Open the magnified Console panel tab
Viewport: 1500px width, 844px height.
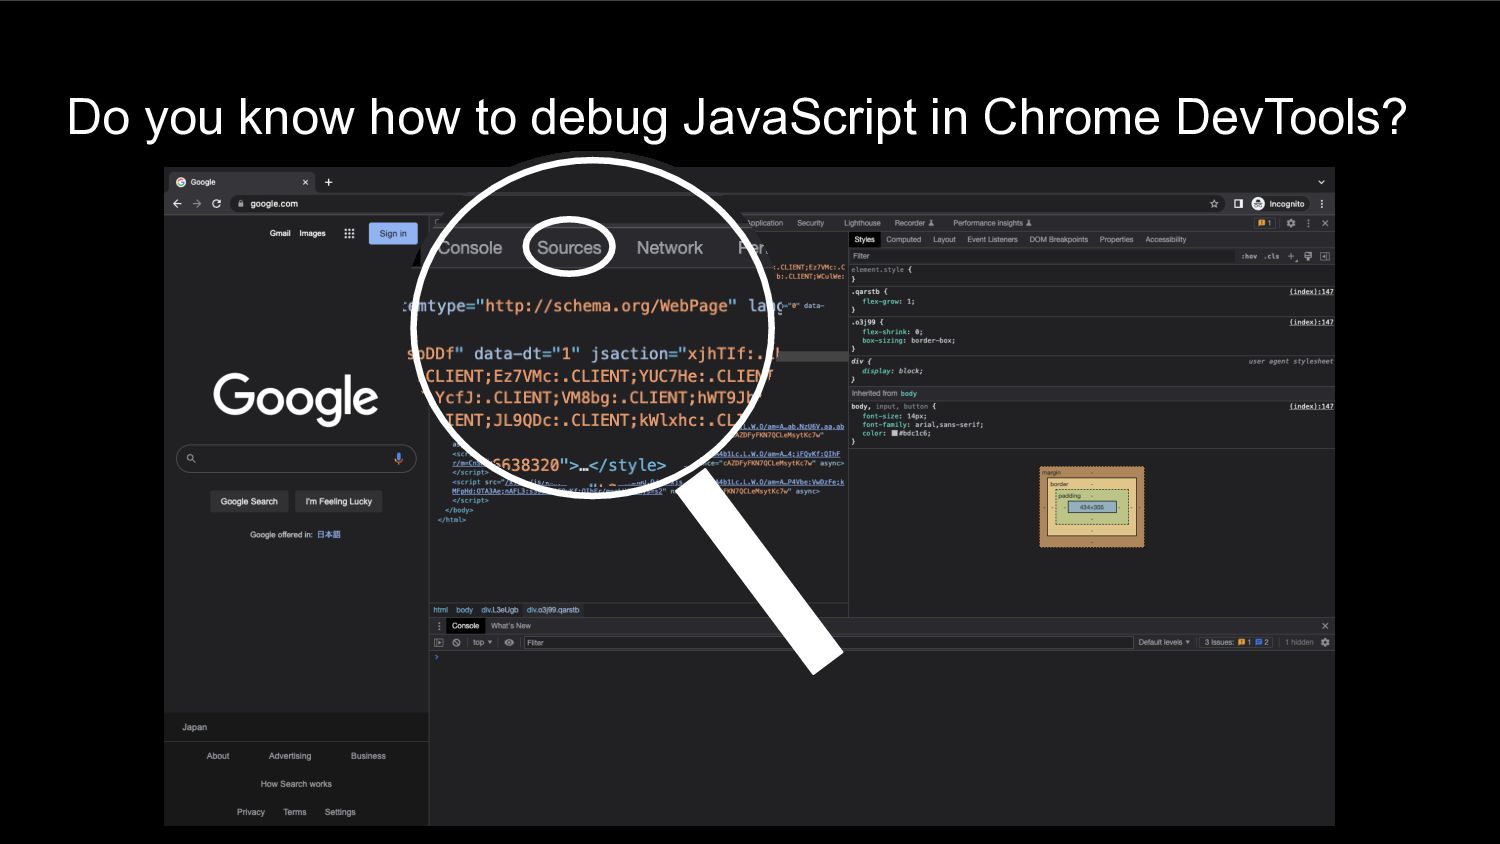click(470, 248)
